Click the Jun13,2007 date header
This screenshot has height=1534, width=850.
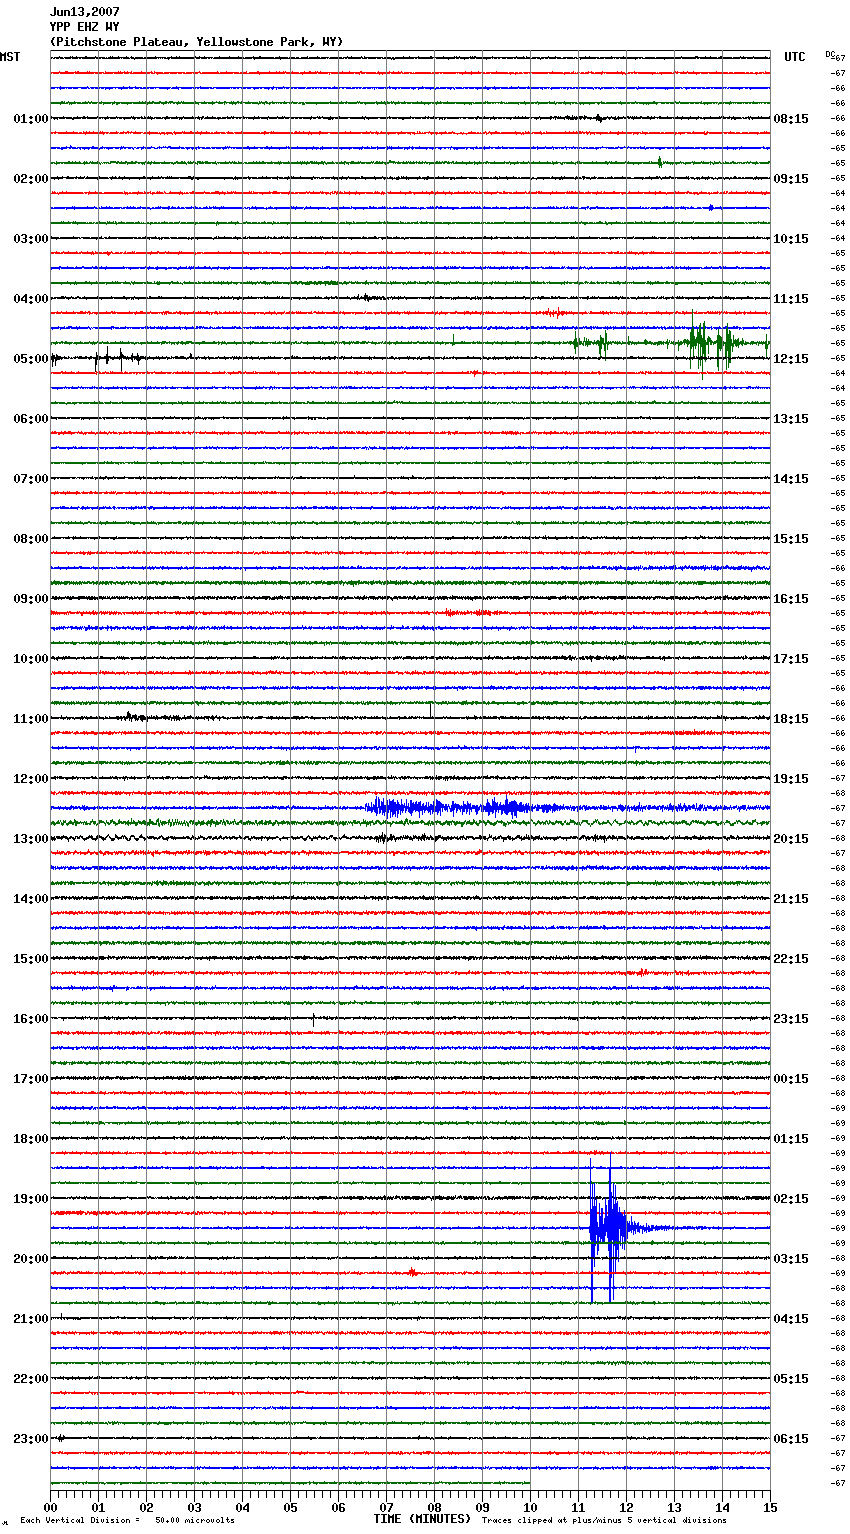(85, 12)
